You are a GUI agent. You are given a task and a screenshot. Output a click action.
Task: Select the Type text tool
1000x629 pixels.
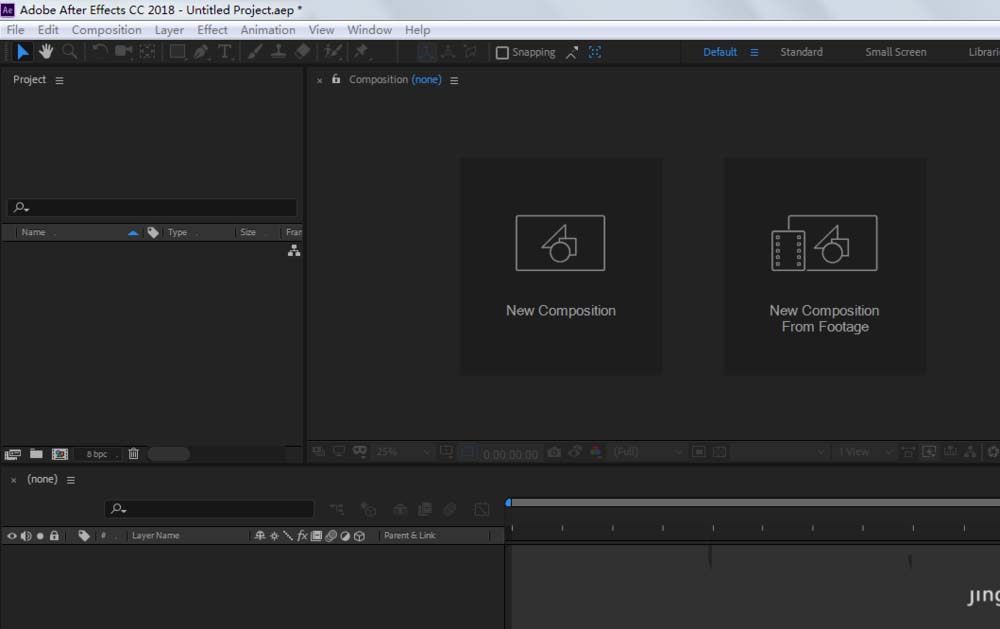[224, 52]
